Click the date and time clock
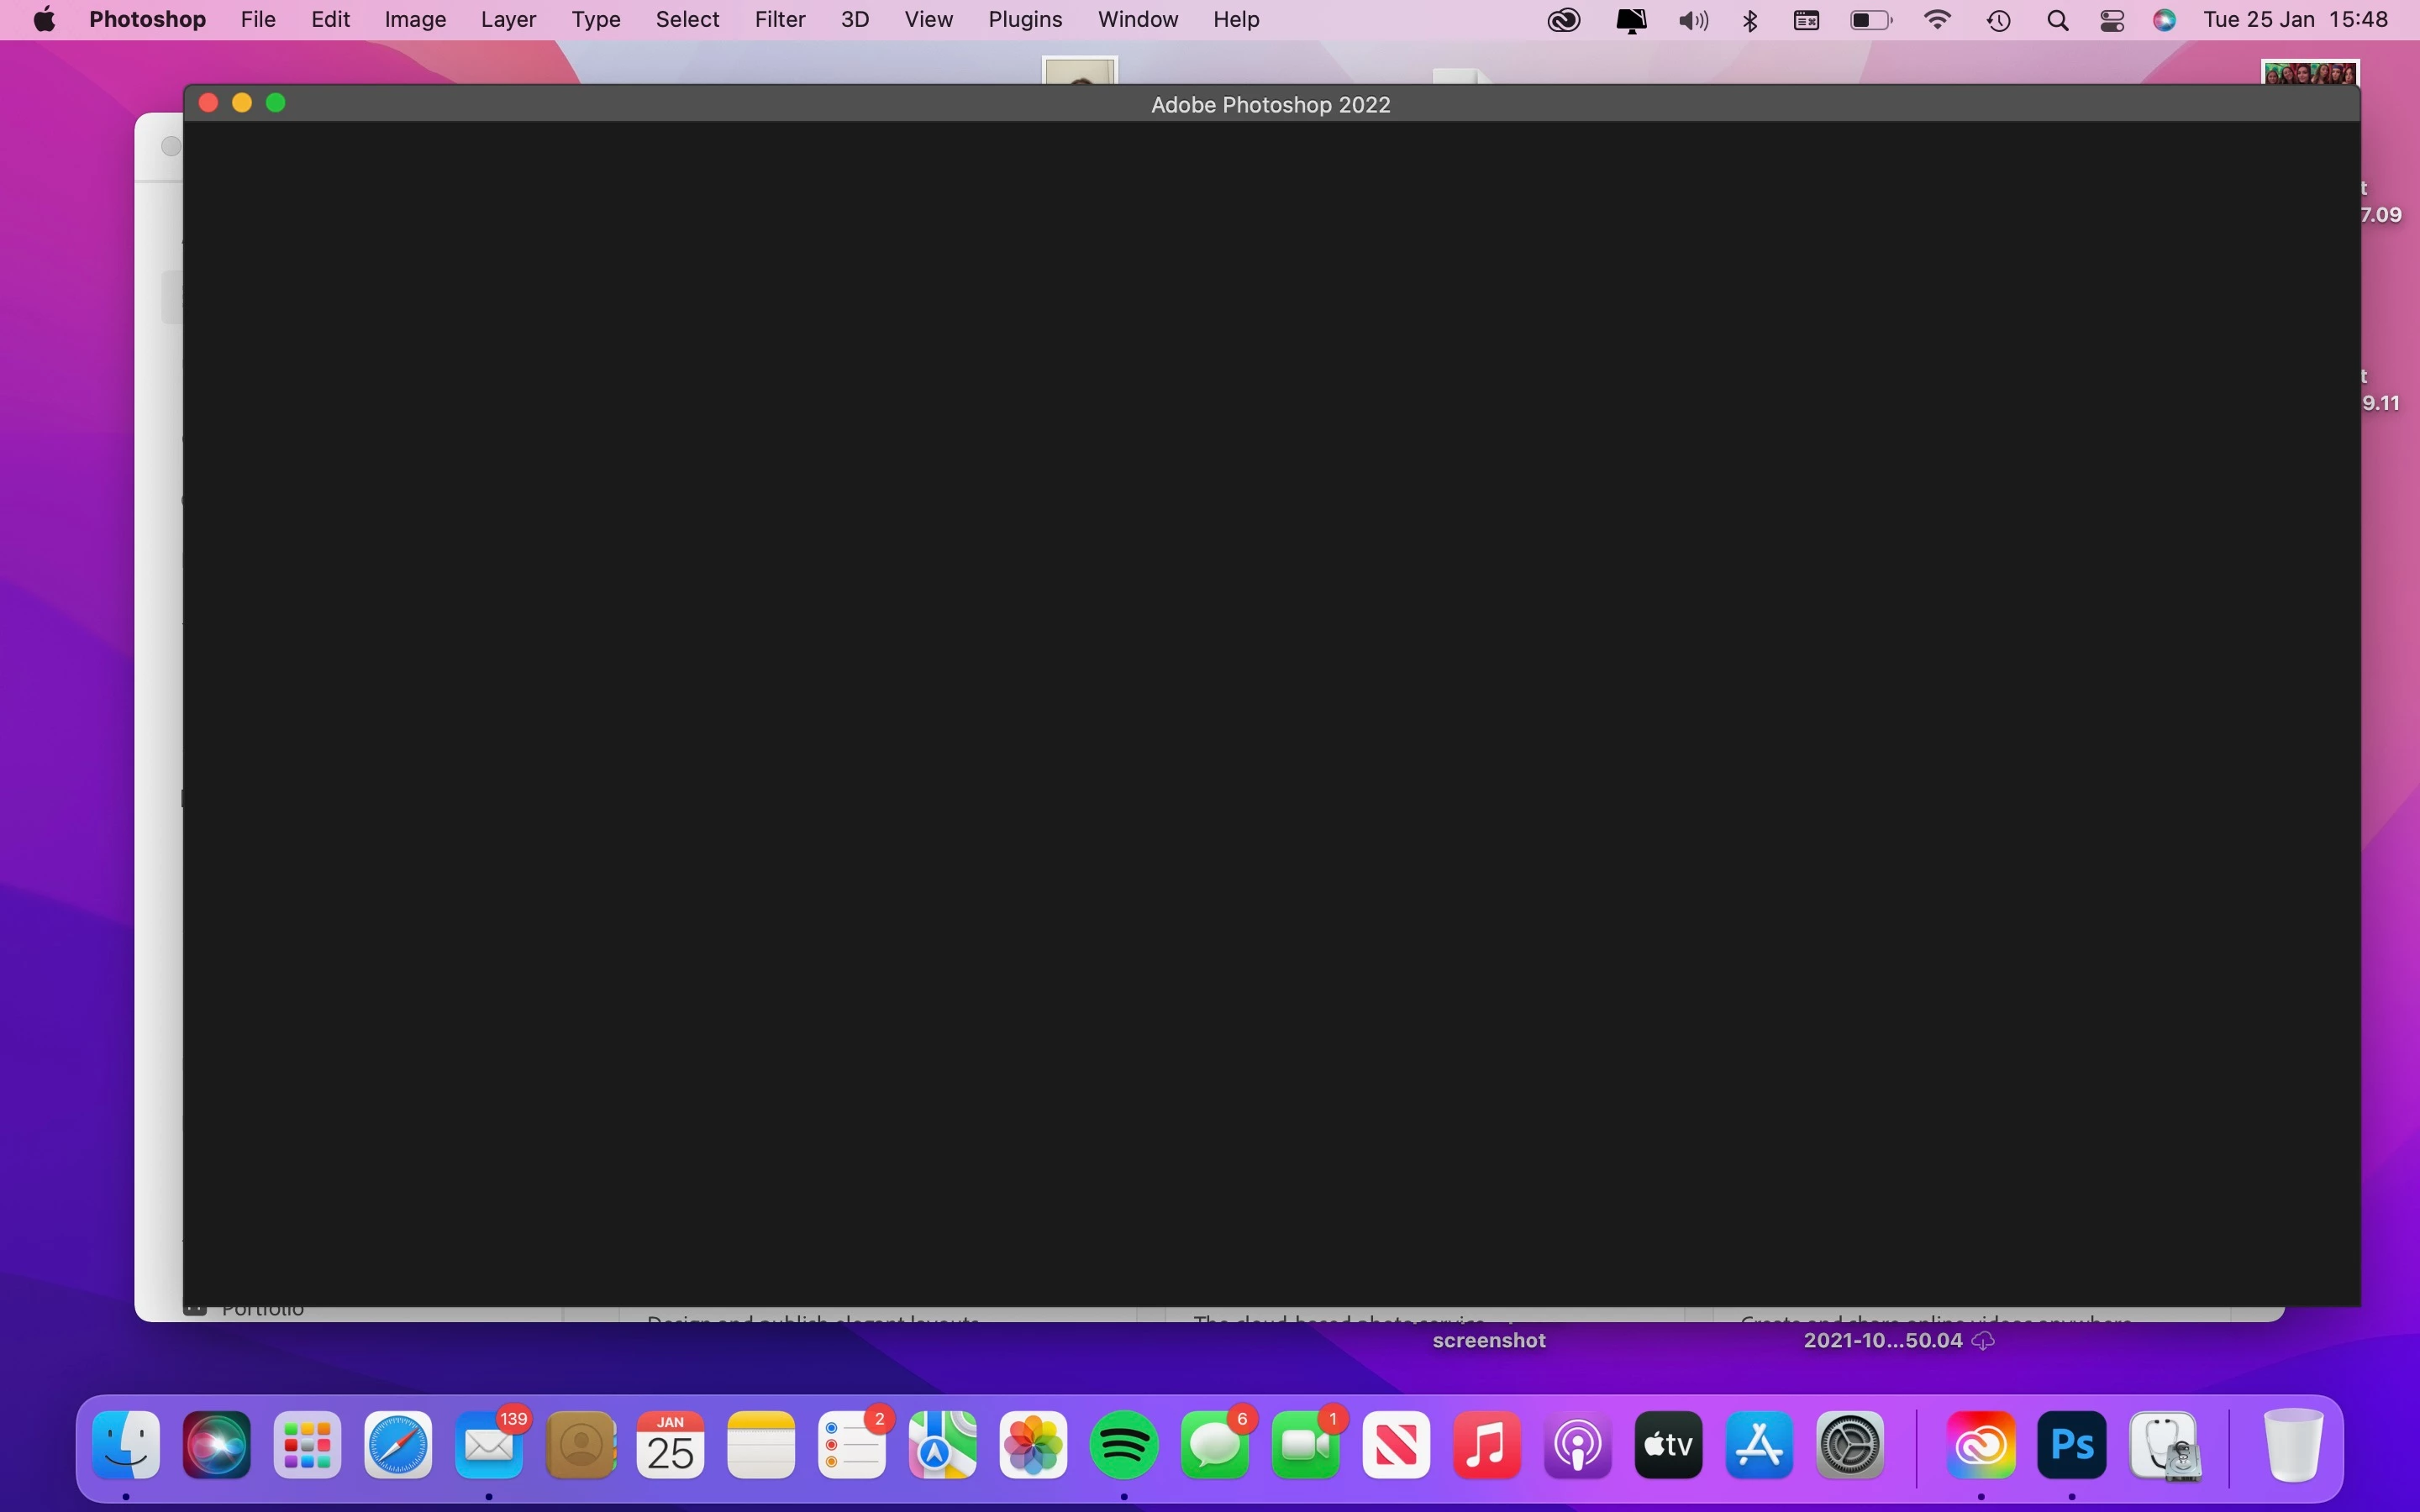This screenshot has height=1512, width=2420. tap(2295, 20)
